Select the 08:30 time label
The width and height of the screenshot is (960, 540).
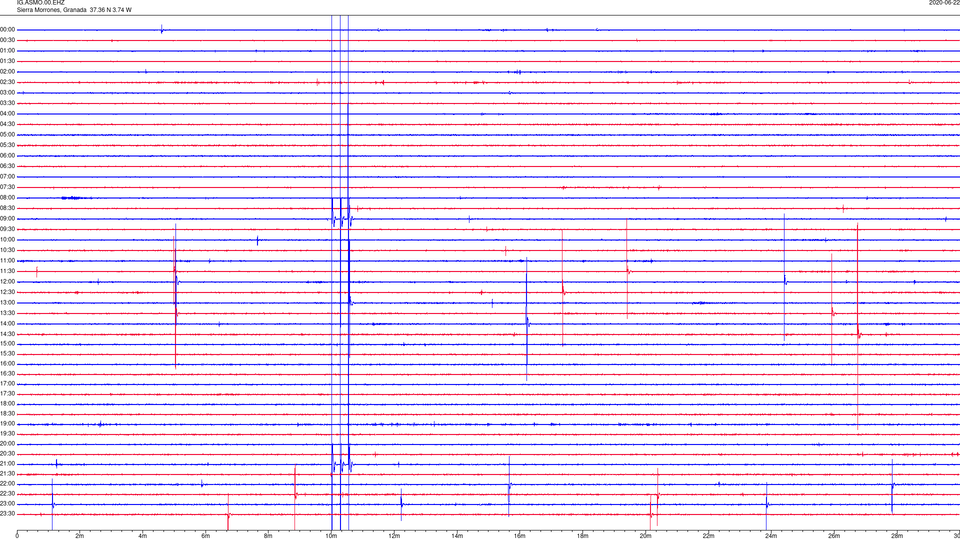pos(8,208)
